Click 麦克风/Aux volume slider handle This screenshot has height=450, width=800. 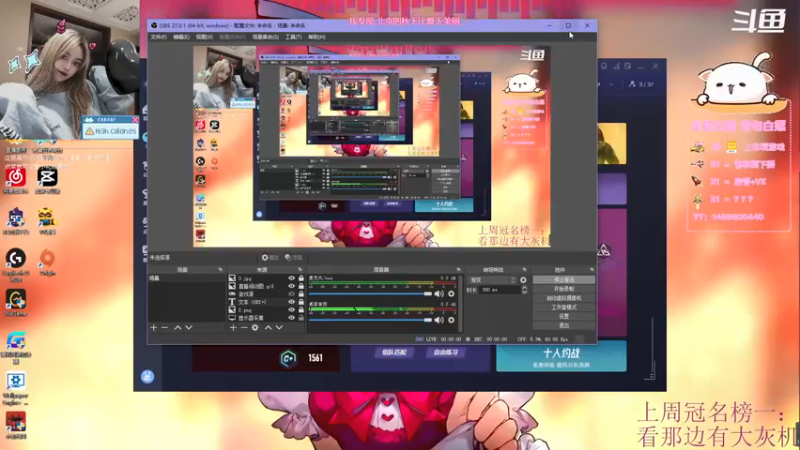[x=428, y=294]
